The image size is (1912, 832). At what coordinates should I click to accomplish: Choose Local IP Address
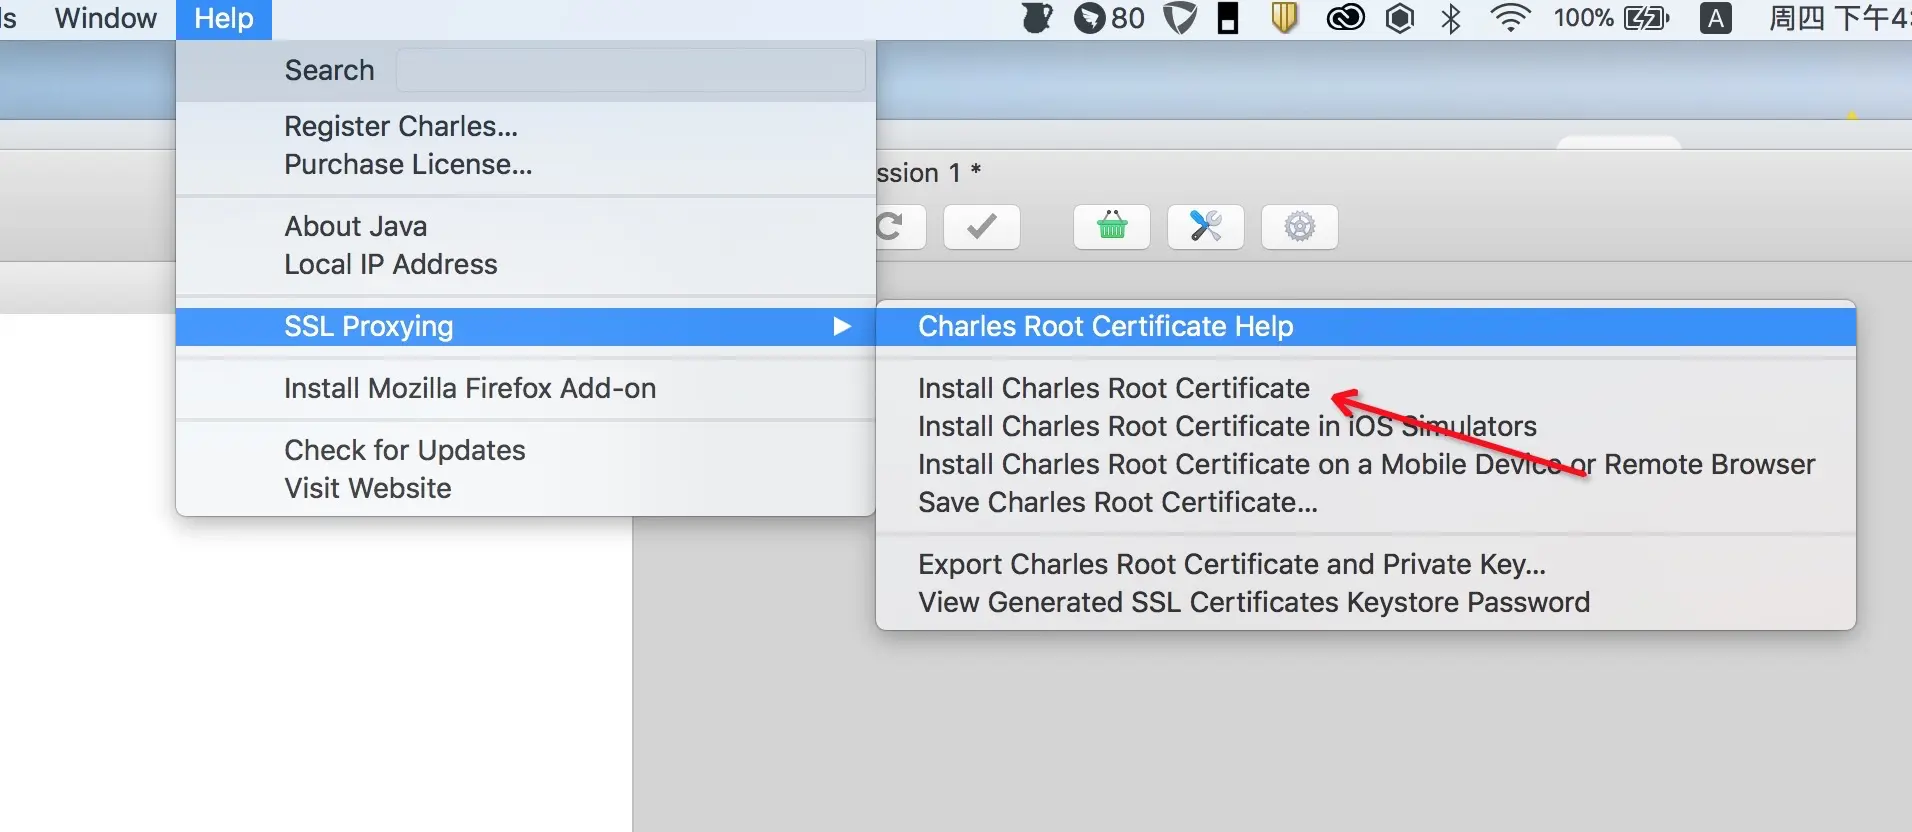pos(526,265)
